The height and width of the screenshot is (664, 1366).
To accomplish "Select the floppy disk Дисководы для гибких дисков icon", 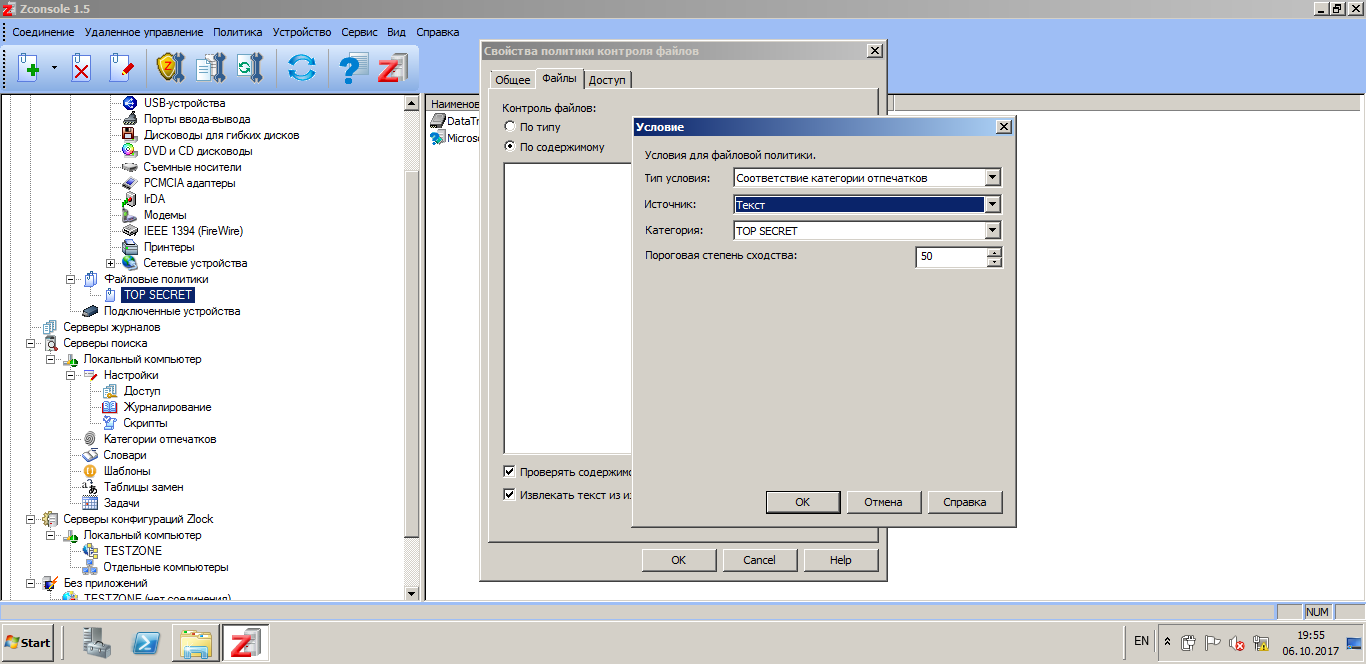I will [129, 135].
